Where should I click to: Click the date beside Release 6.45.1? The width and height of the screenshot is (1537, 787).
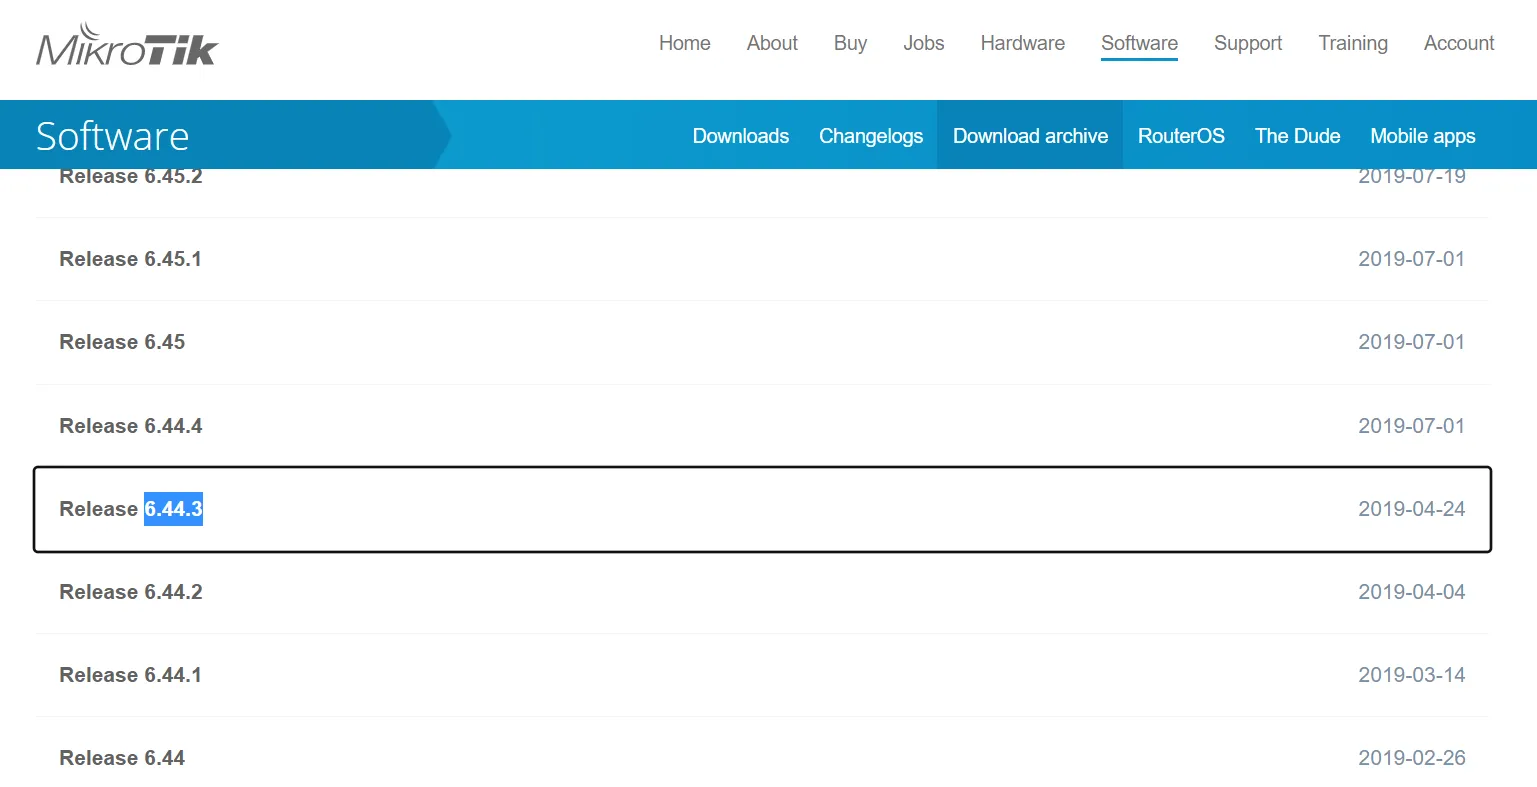1411,259
